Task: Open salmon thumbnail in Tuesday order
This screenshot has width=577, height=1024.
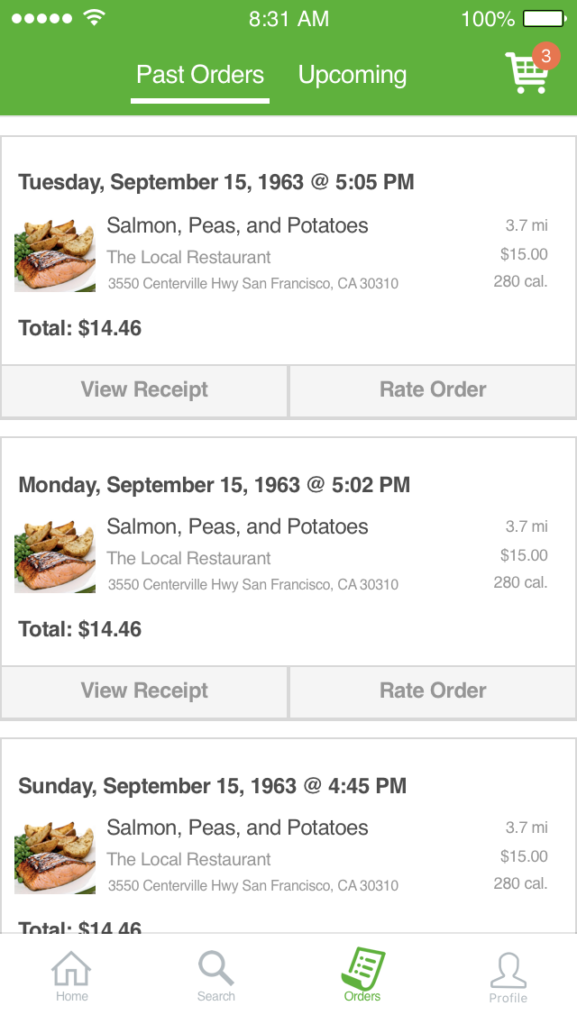Action: [x=55, y=255]
